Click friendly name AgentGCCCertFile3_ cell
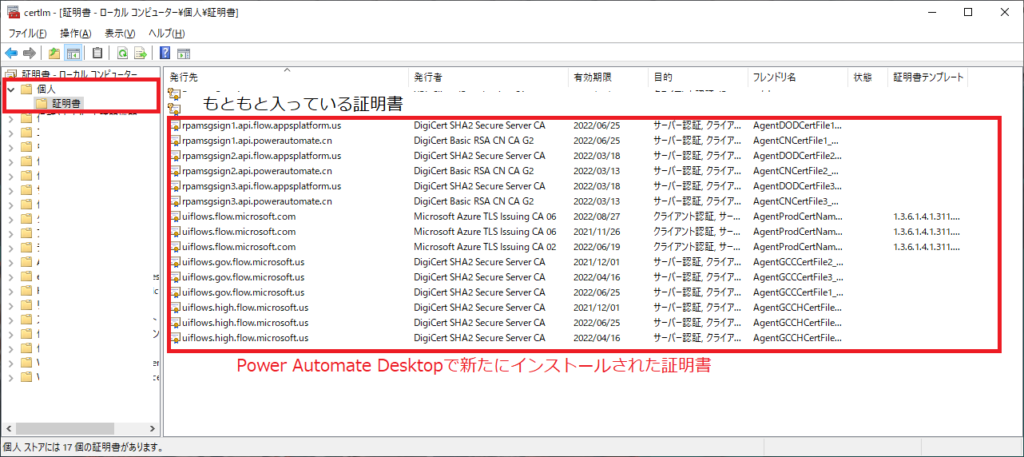The image size is (1024, 457). pyautogui.click(x=797, y=277)
